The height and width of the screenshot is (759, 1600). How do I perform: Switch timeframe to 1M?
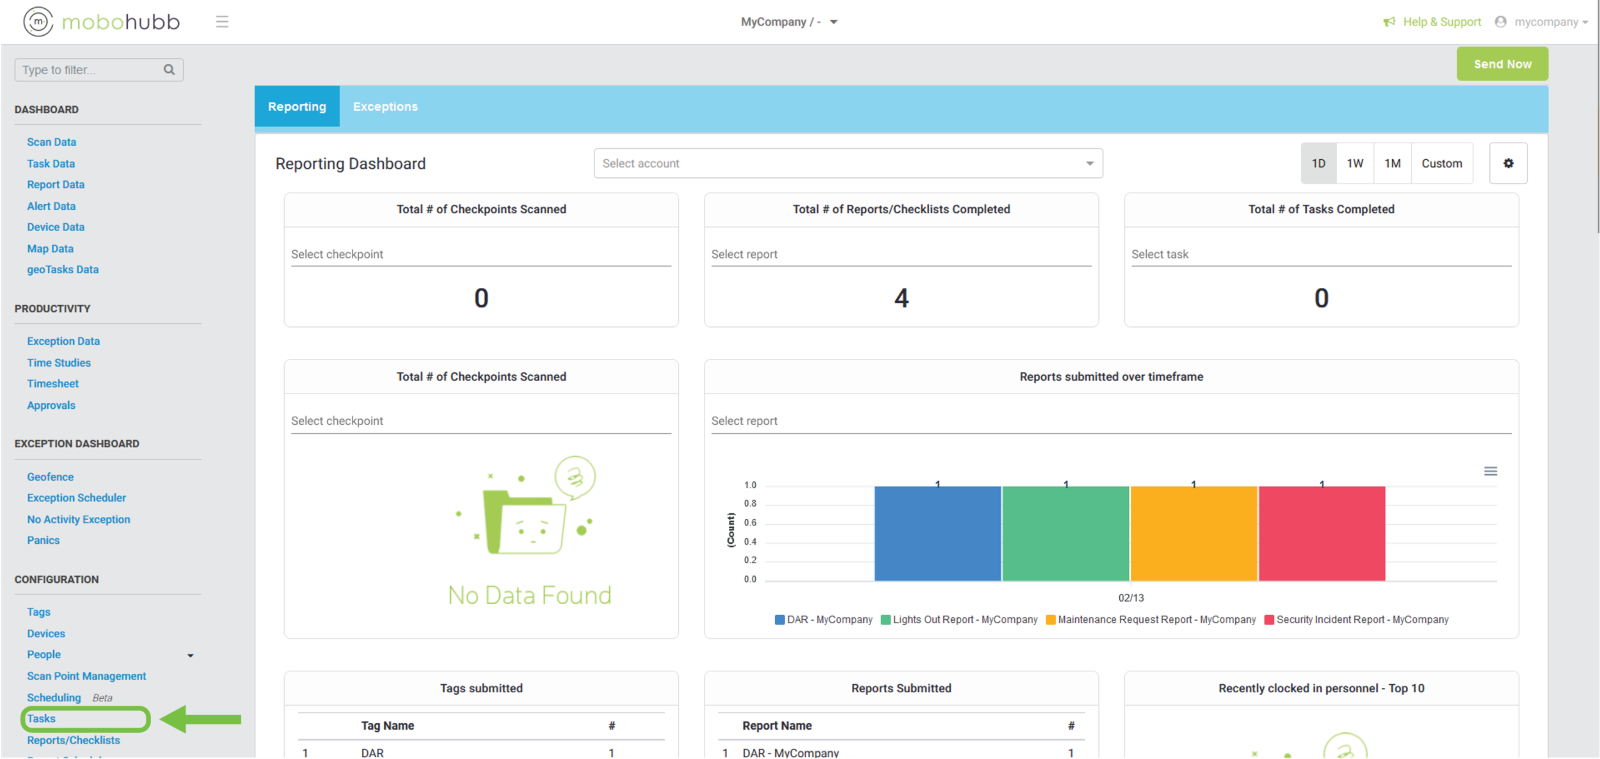pyautogui.click(x=1392, y=163)
